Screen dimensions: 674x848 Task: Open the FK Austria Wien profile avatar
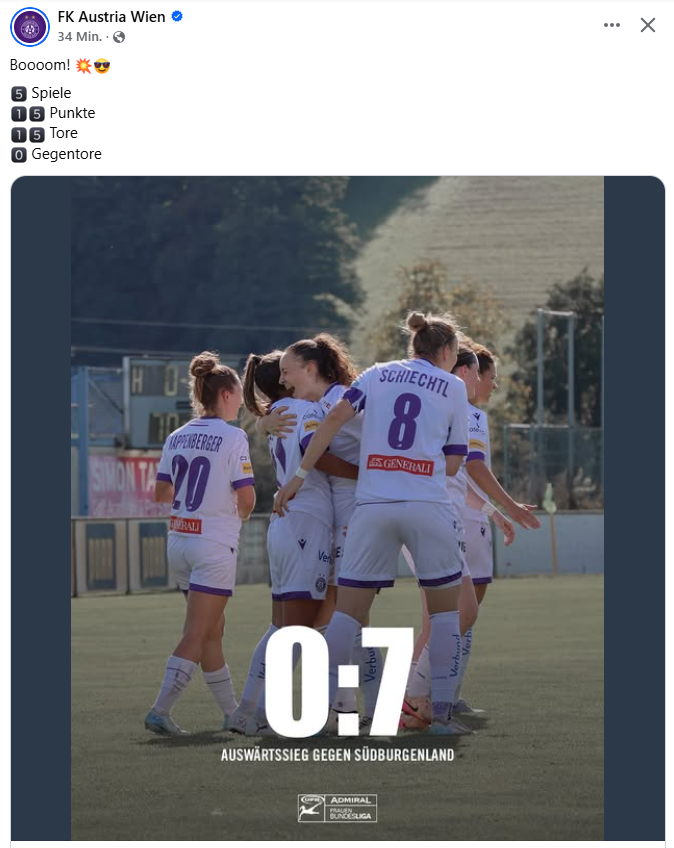pos(30,26)
